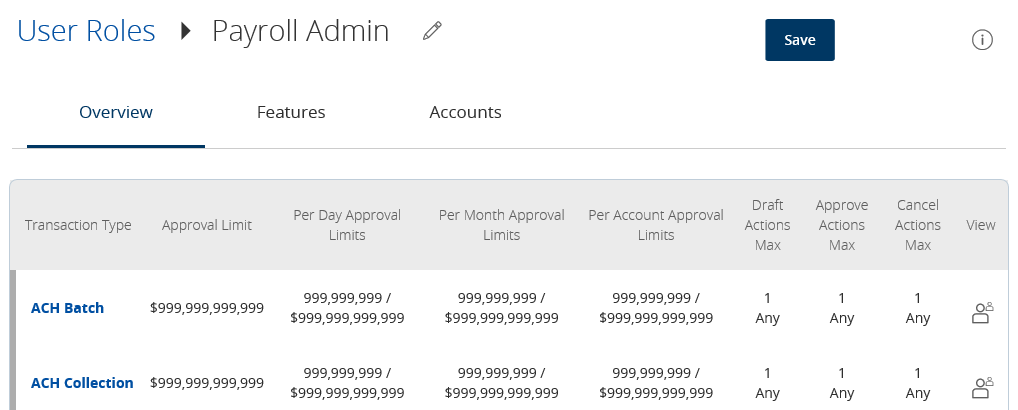Click the pencil icon to rename role
The width and height of the screenshot is (1018, 410).
(x=432, y=31)
